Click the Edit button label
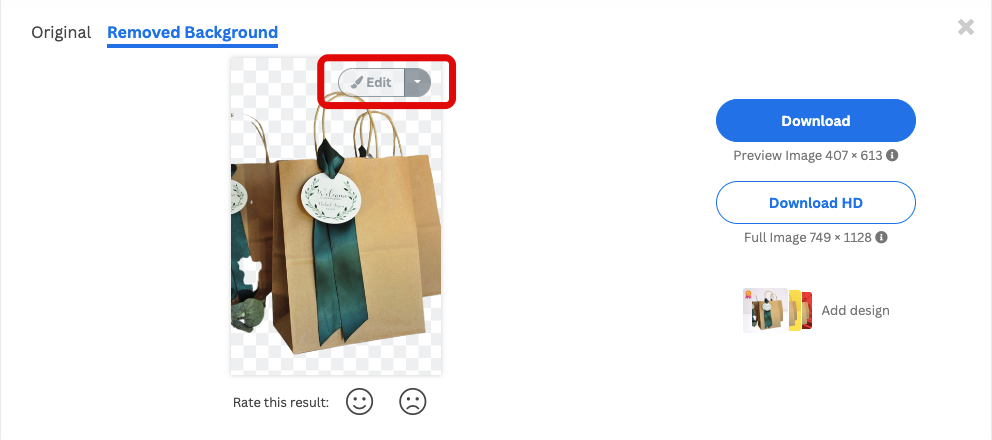Image resolution: width=992 pixels, height=440 pixels. coord(379,82)
